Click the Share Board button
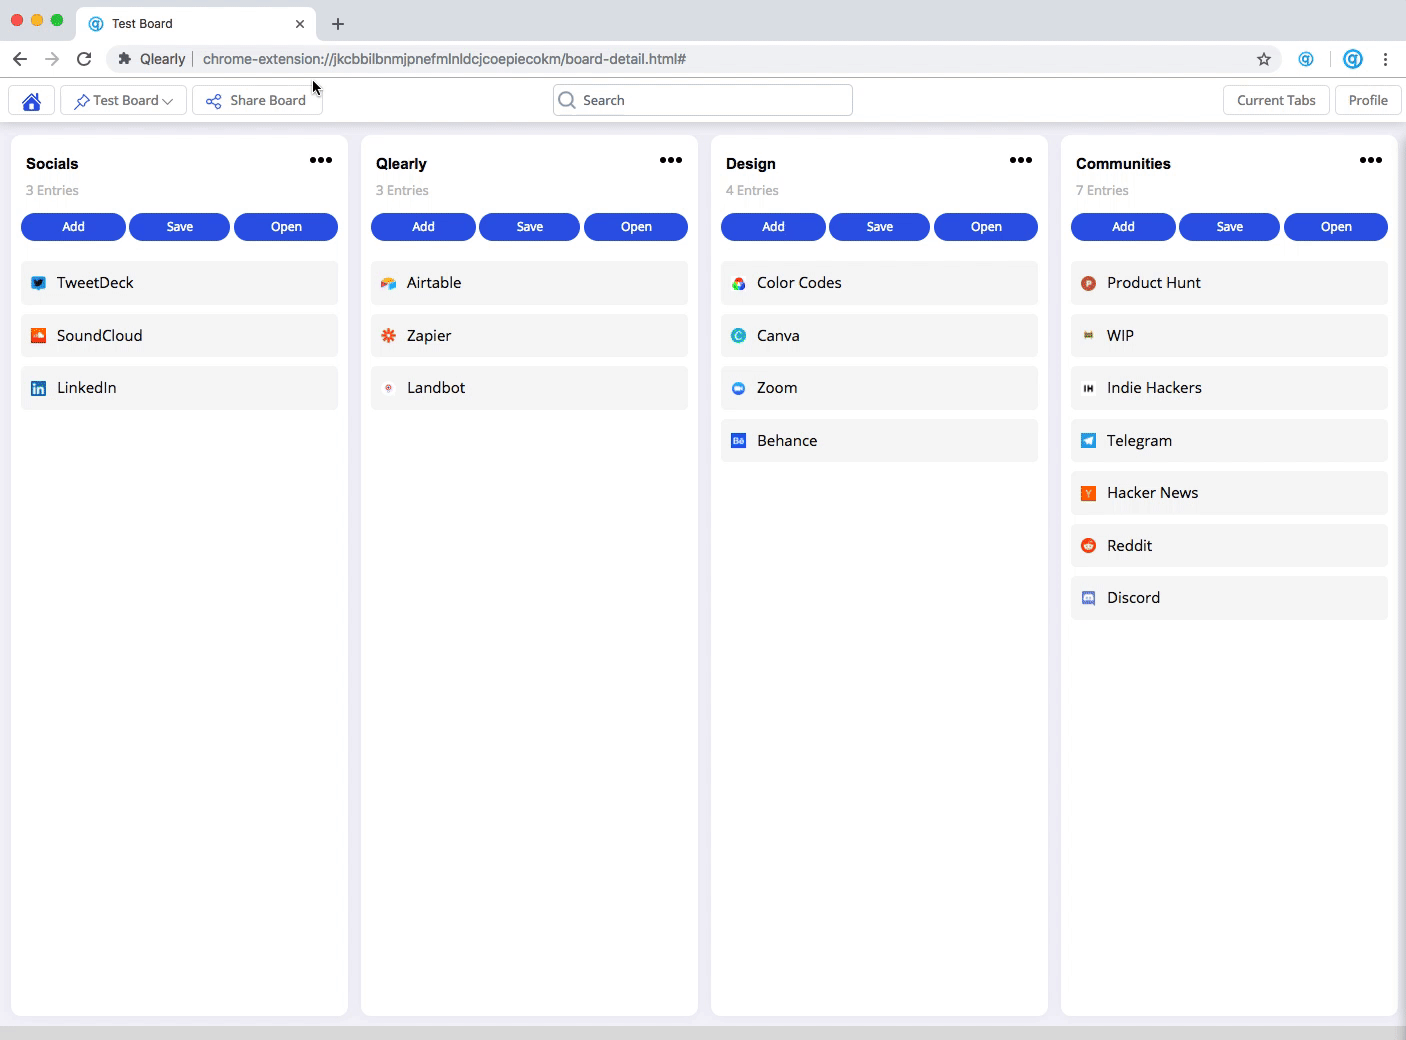Image resolution: width=1406 pixels, height=1040 pixels. [x=257, y=100]
